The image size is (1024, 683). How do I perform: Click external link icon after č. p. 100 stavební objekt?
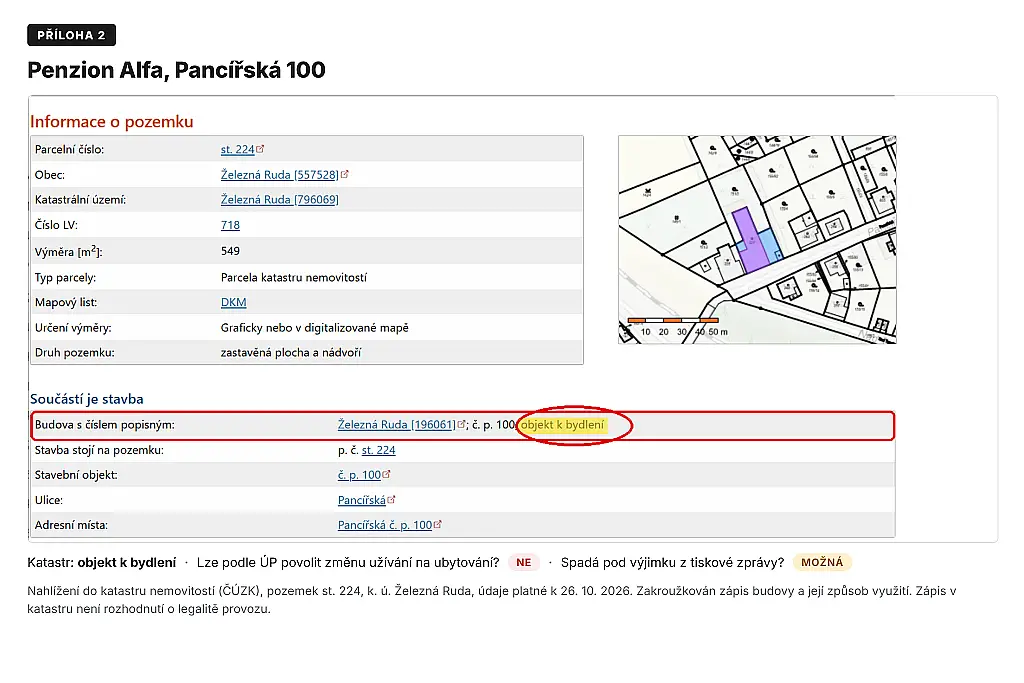(x=387, y=475)
